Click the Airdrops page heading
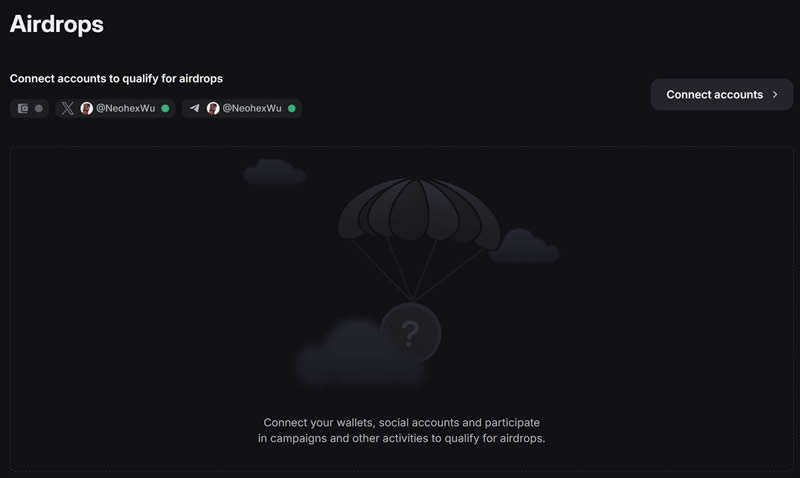800x478 pixels. click(57, 24)
